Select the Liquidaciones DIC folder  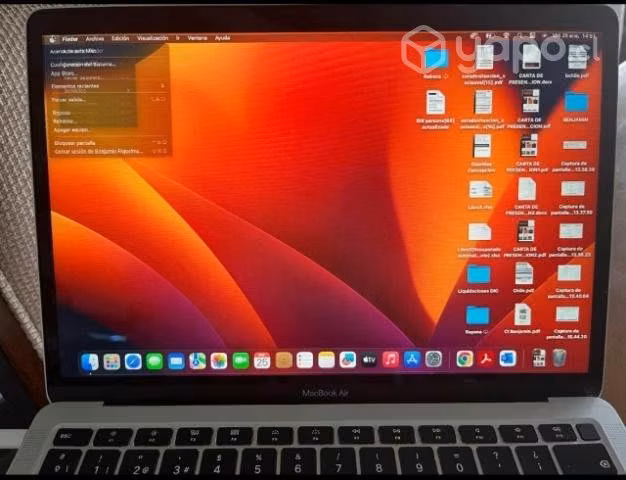point(479,274)
